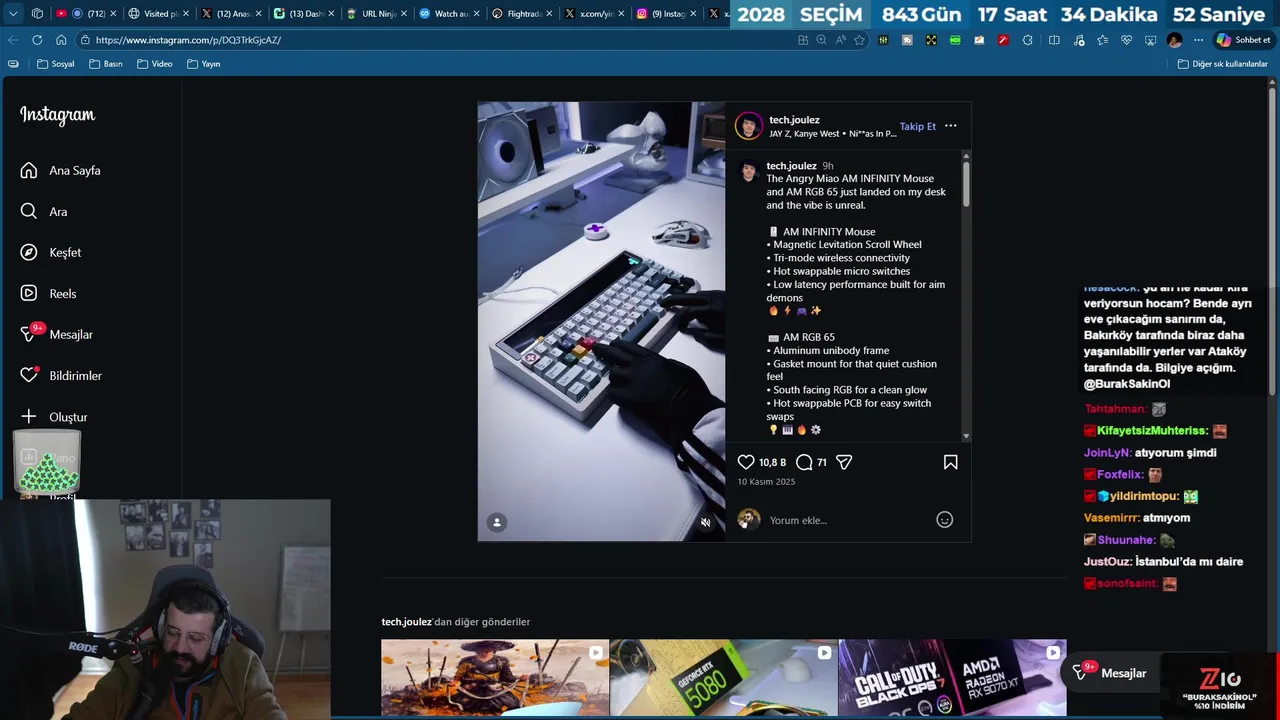
Task: Click the Yorum ekle comment field
Action: tap(848, 520)
